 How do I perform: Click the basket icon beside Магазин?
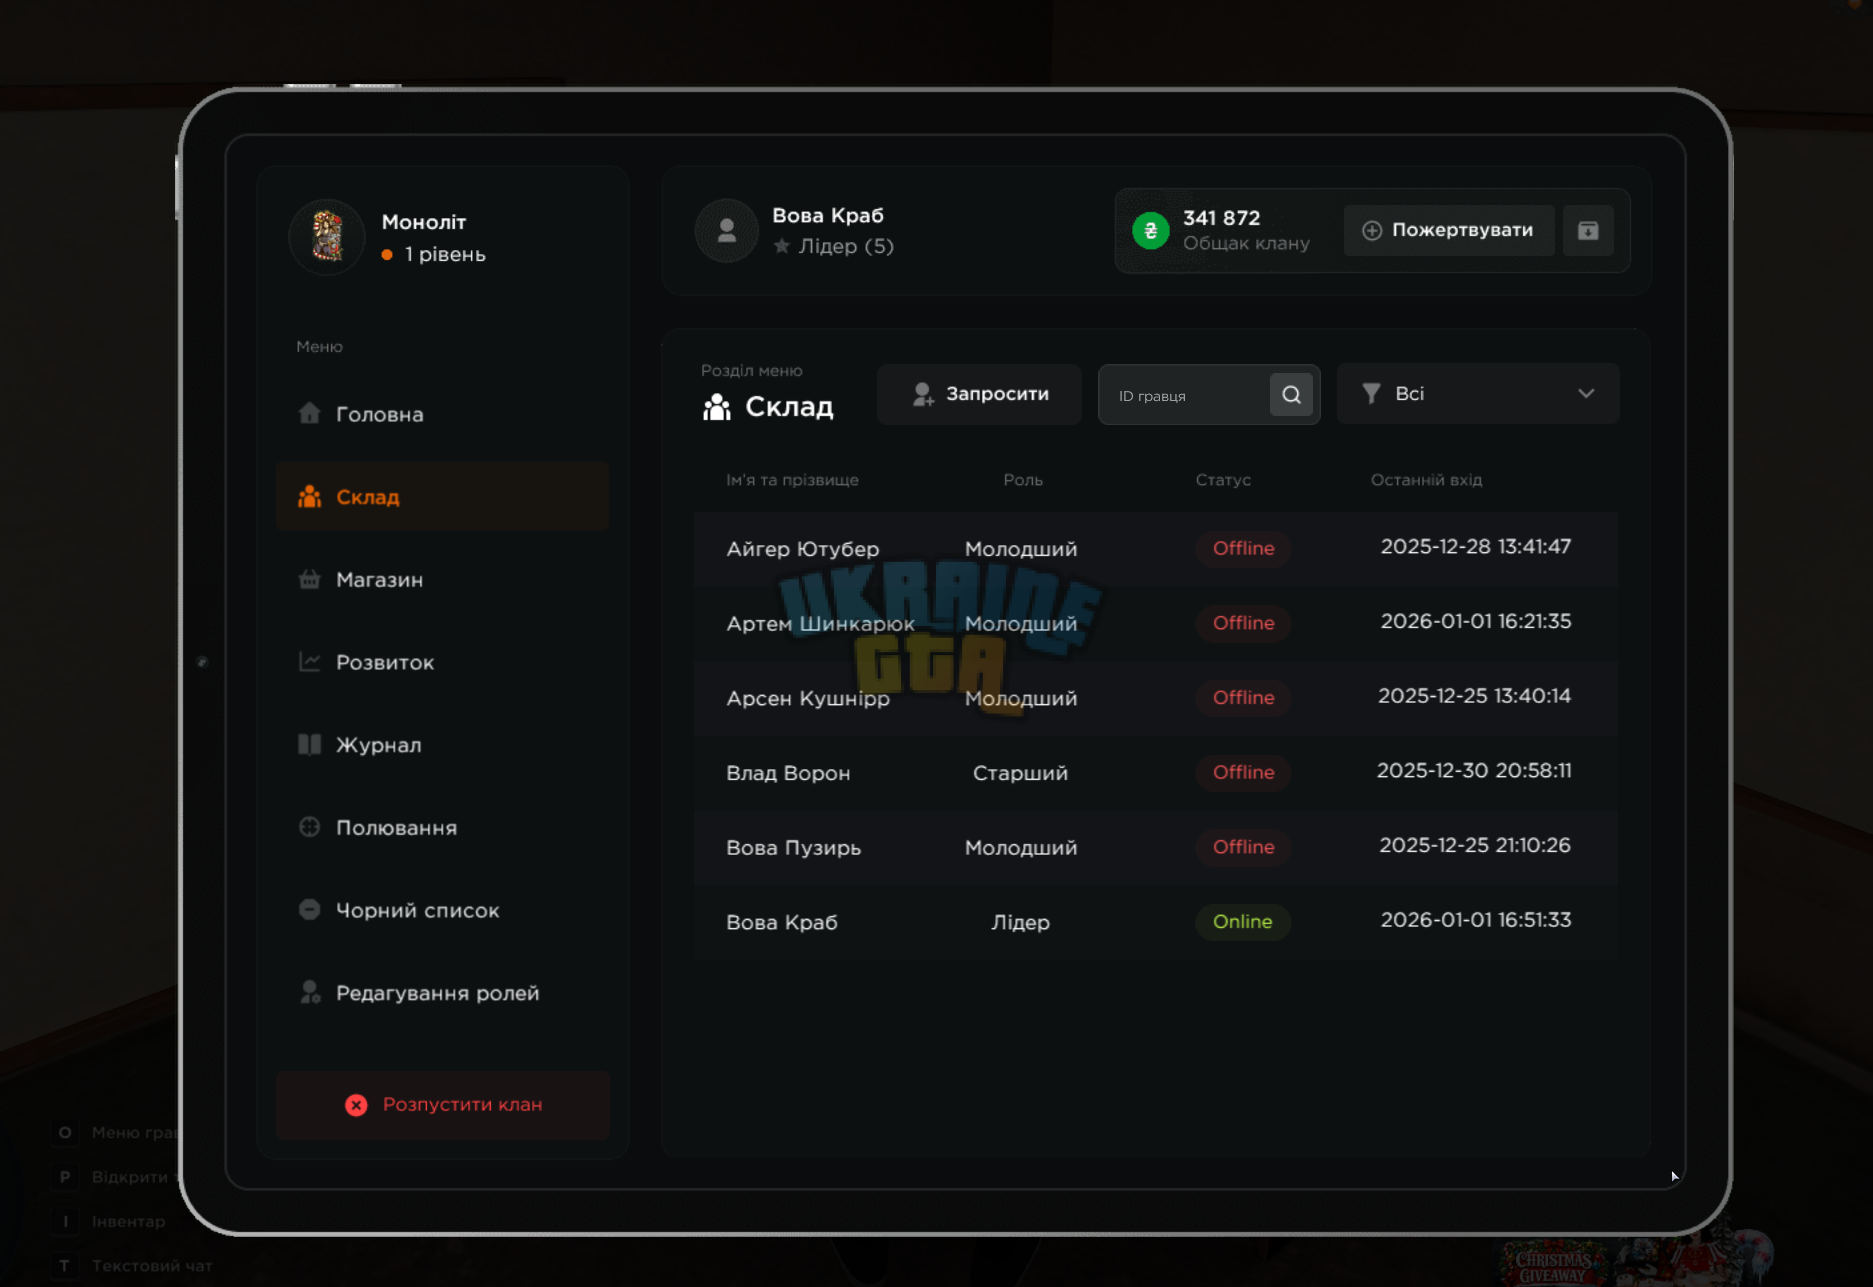(x=310, y=579)
